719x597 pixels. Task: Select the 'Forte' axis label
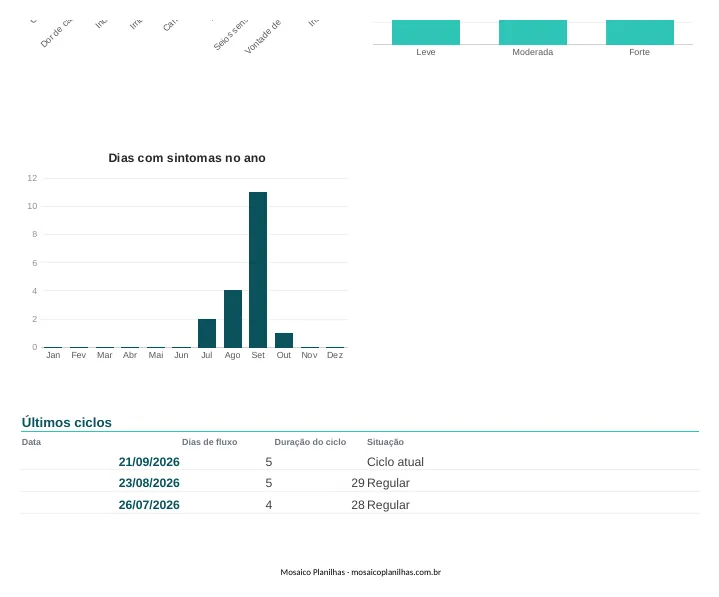pyautogui.click(x=640, y=52)
